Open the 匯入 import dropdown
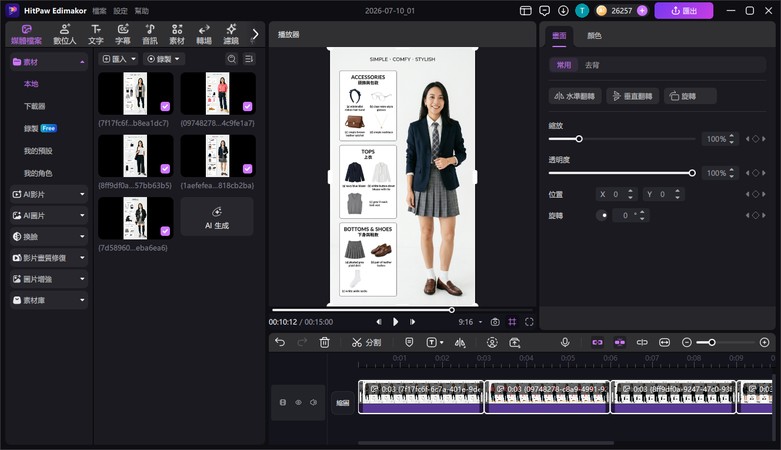This screenshot has height=450, width=781. point(119,59)
